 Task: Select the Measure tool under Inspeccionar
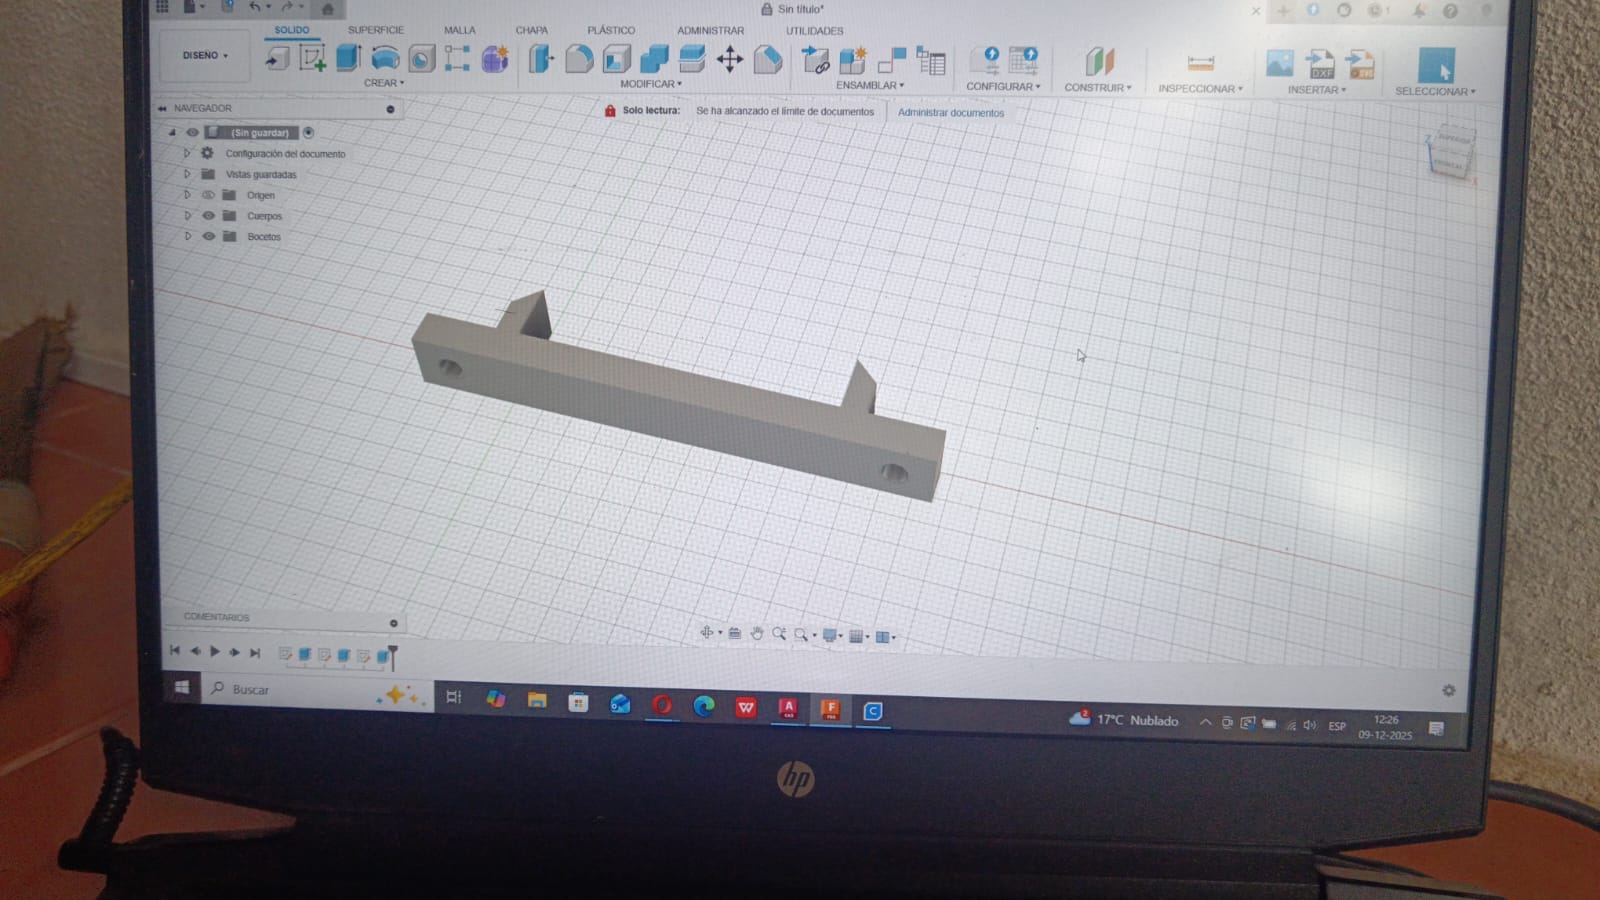pos(1200,63)
